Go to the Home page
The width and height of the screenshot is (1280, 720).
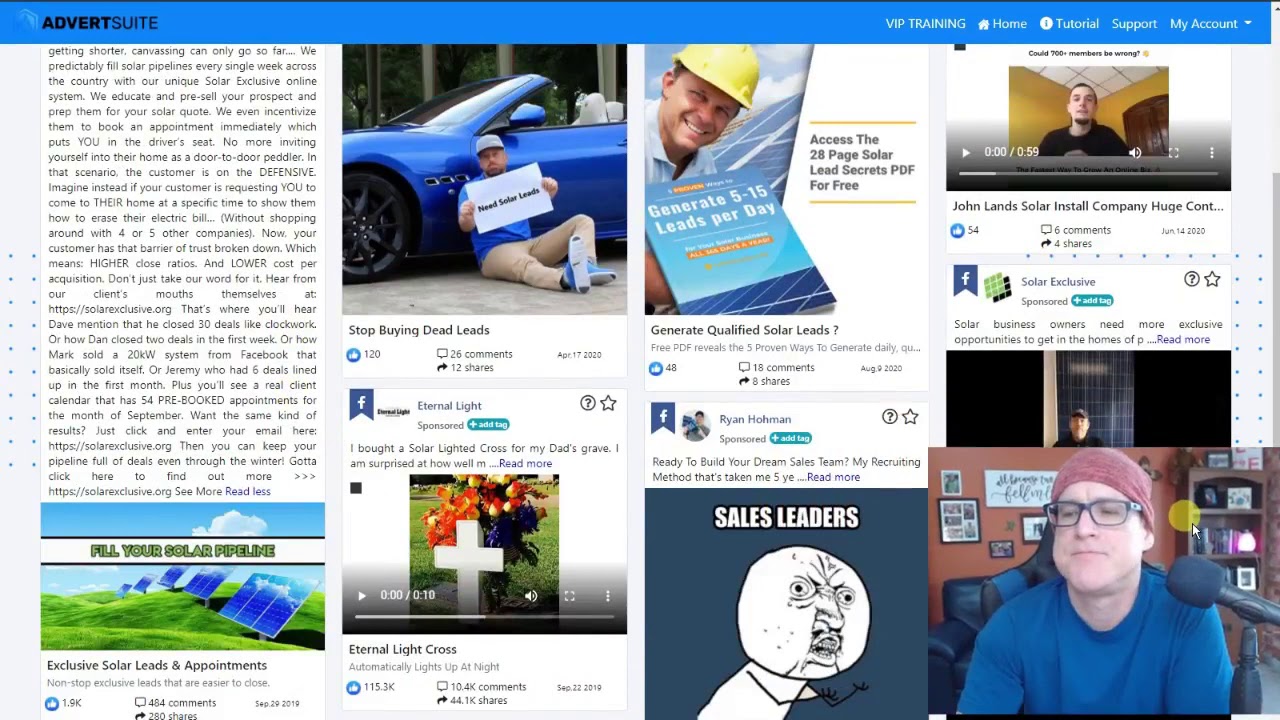[x=1002, y=23]
